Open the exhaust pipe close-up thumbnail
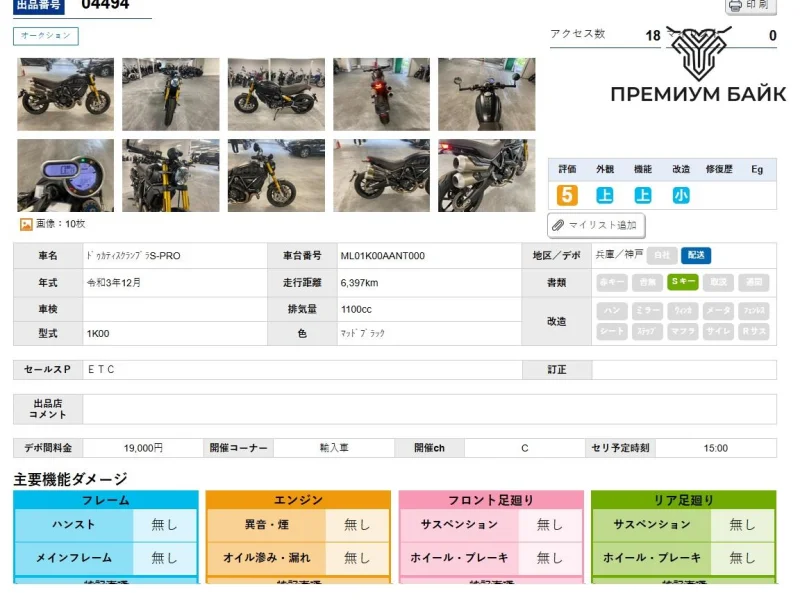The image size is (800, 600). (x=486, y=175)
